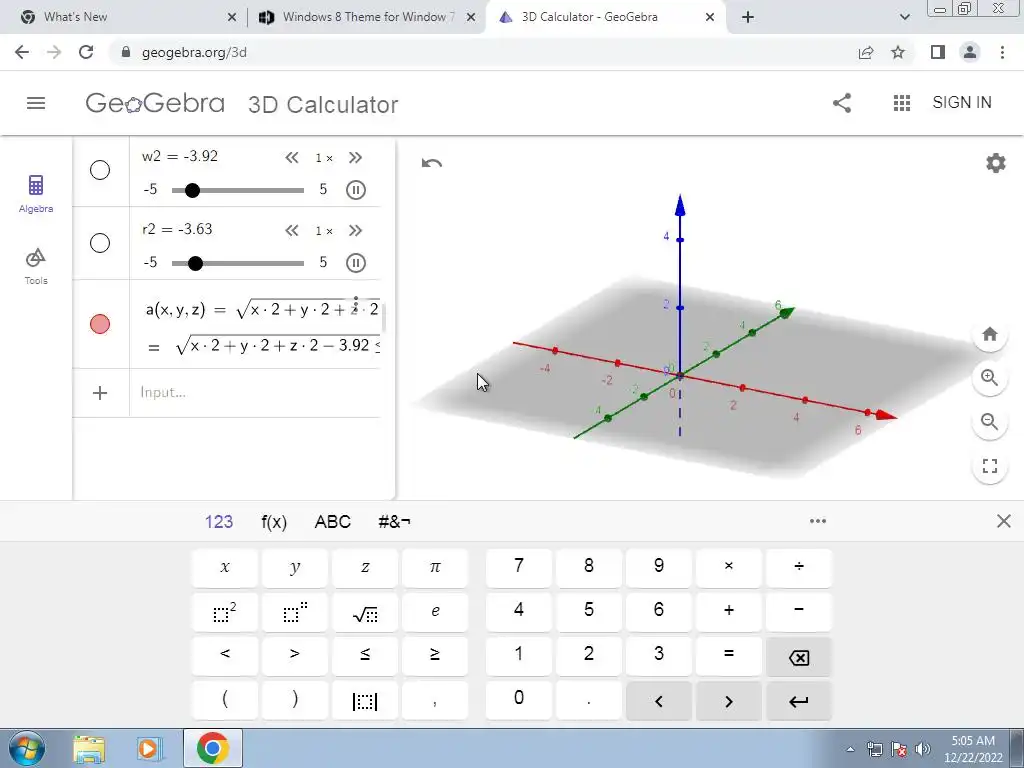Tap the keyboard backspace key
Image resolution: width=1024 pixels, height=768 pixels.
[799, 656]
